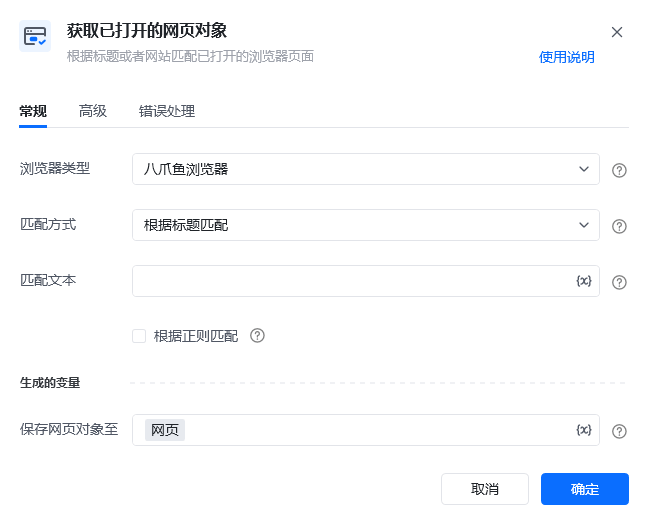Click the 匹配方式 label

click(48, 224)
